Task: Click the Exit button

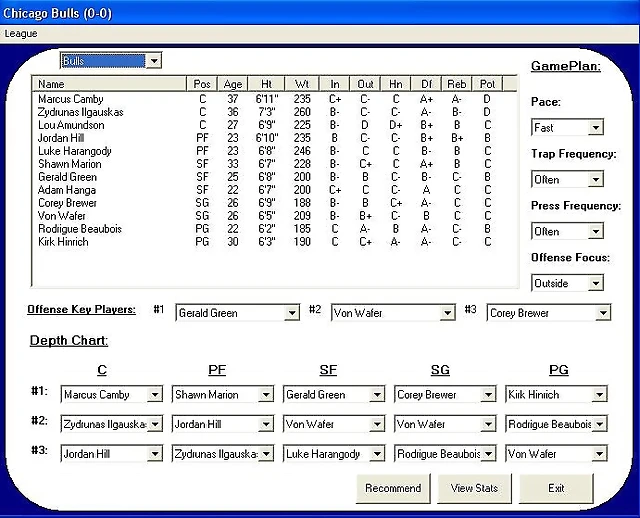Action: coord(556,488)
